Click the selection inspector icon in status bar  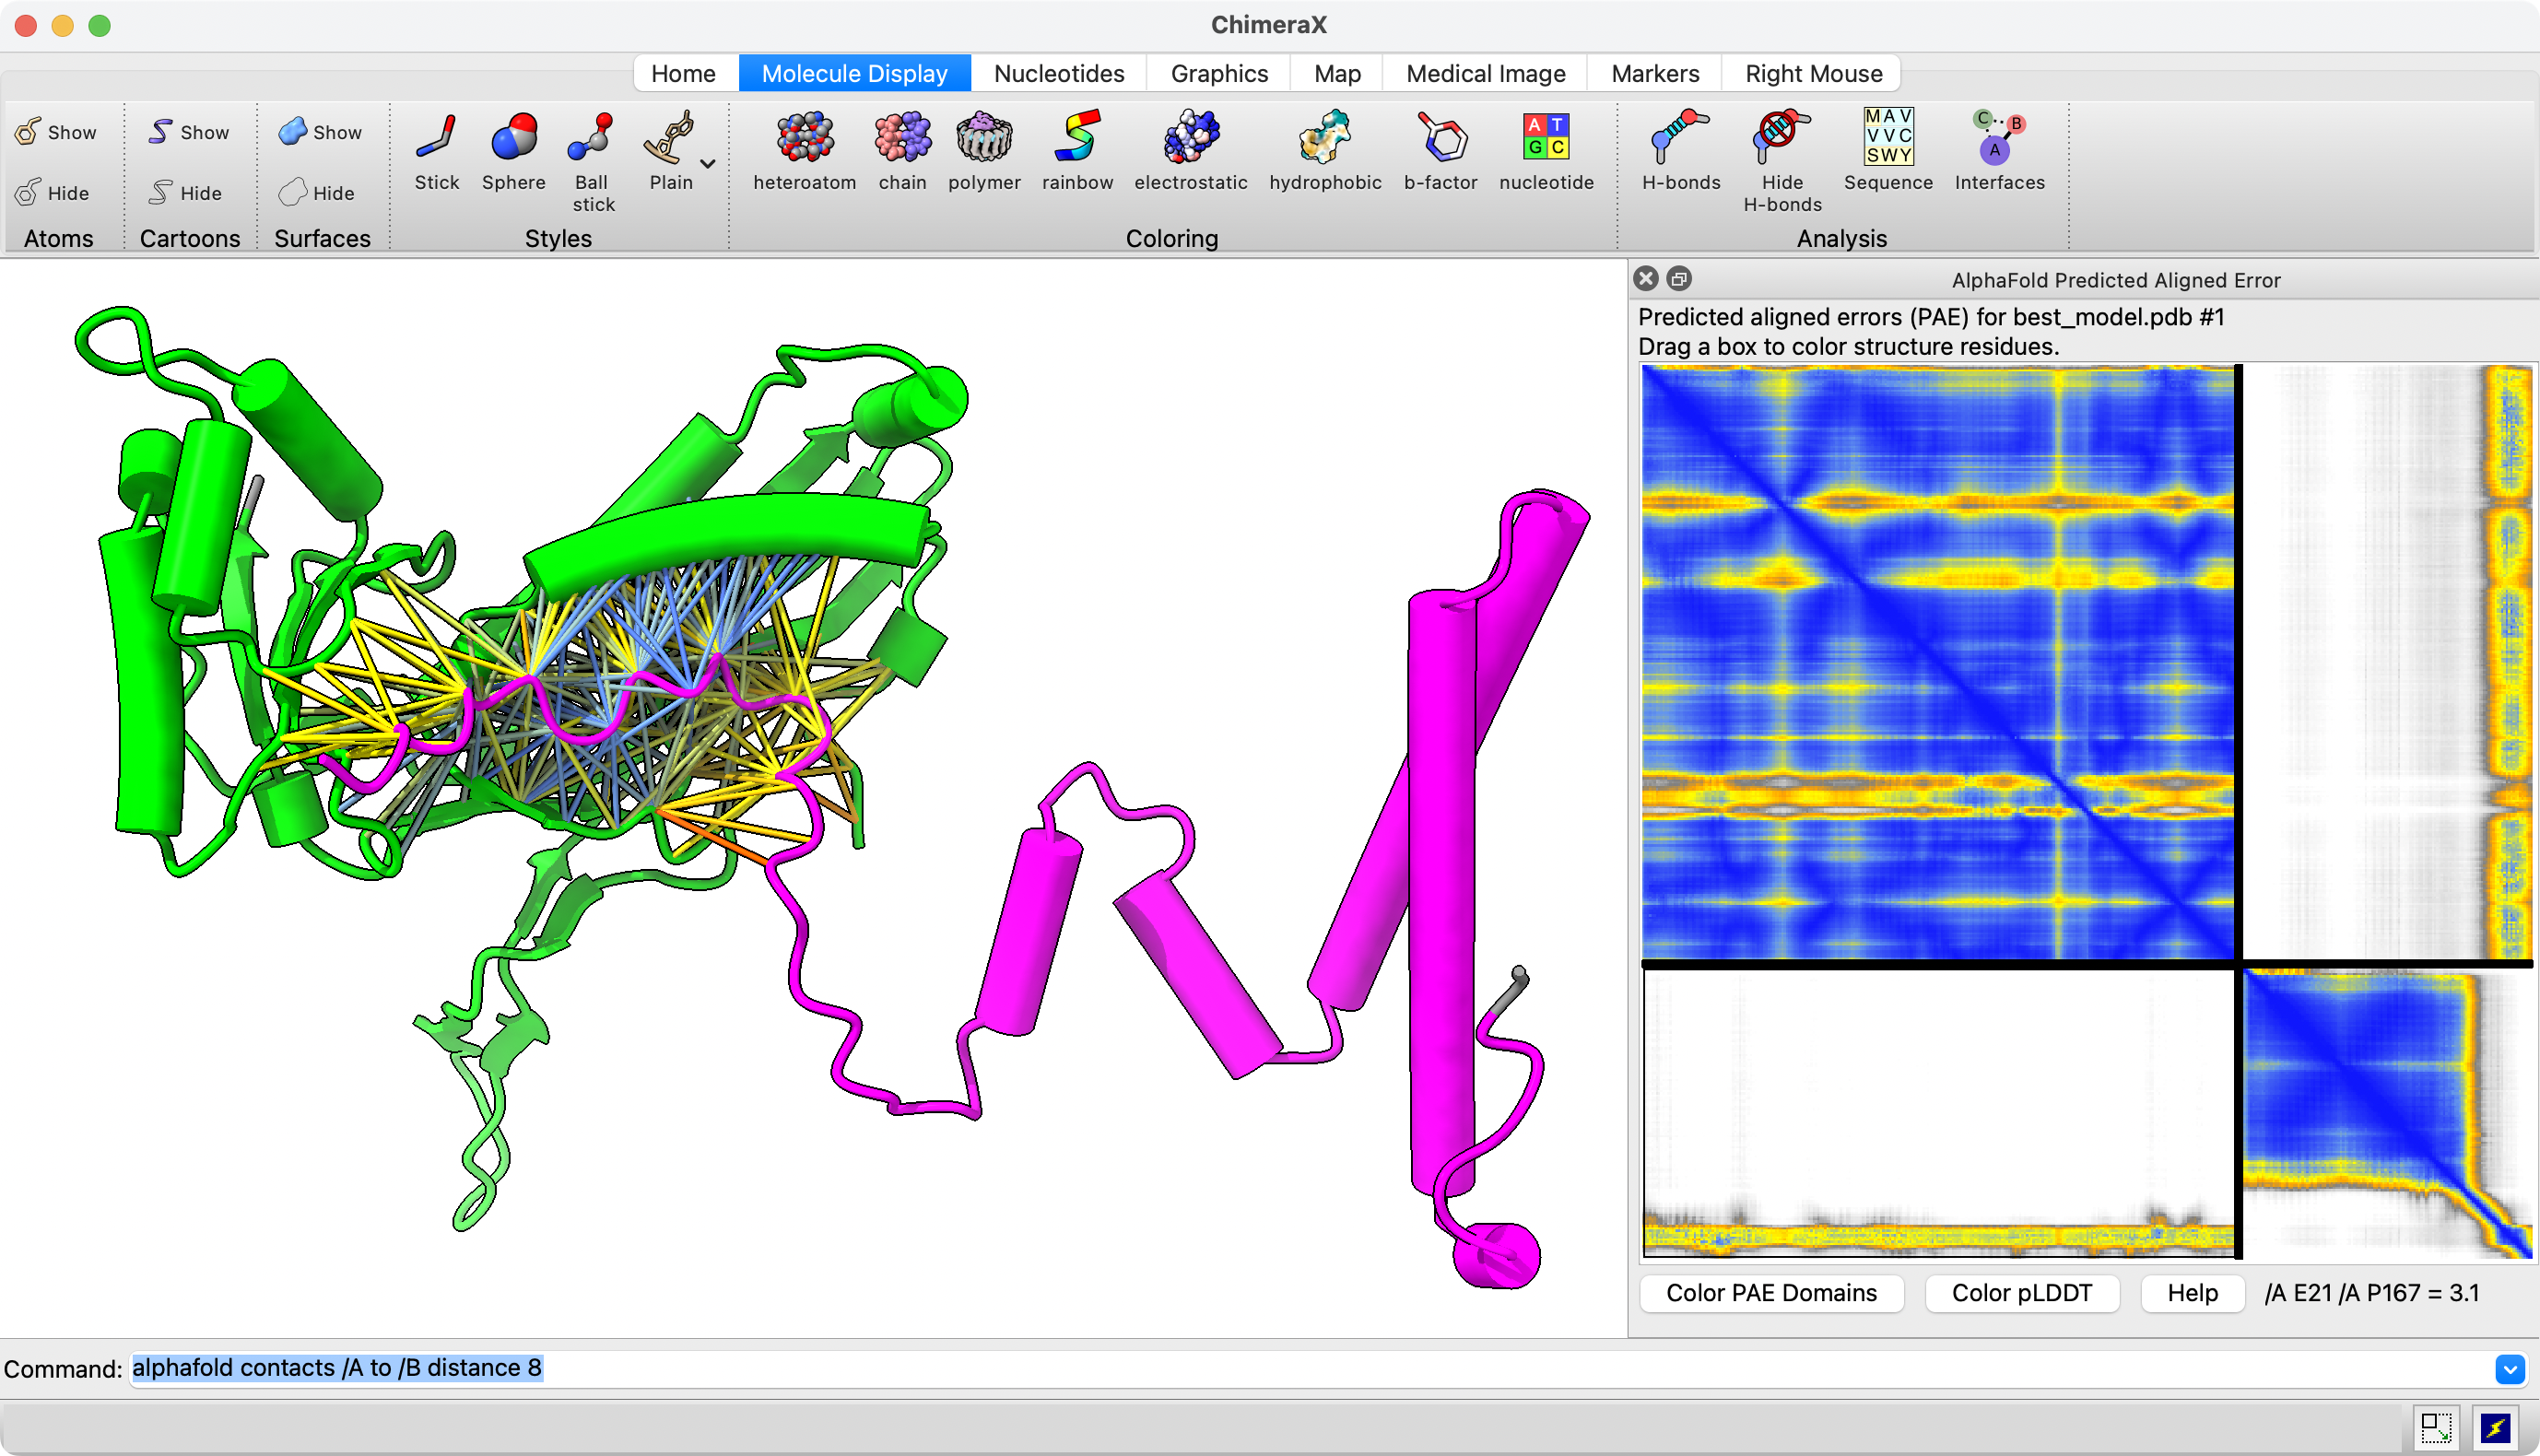[2436, 1427]
